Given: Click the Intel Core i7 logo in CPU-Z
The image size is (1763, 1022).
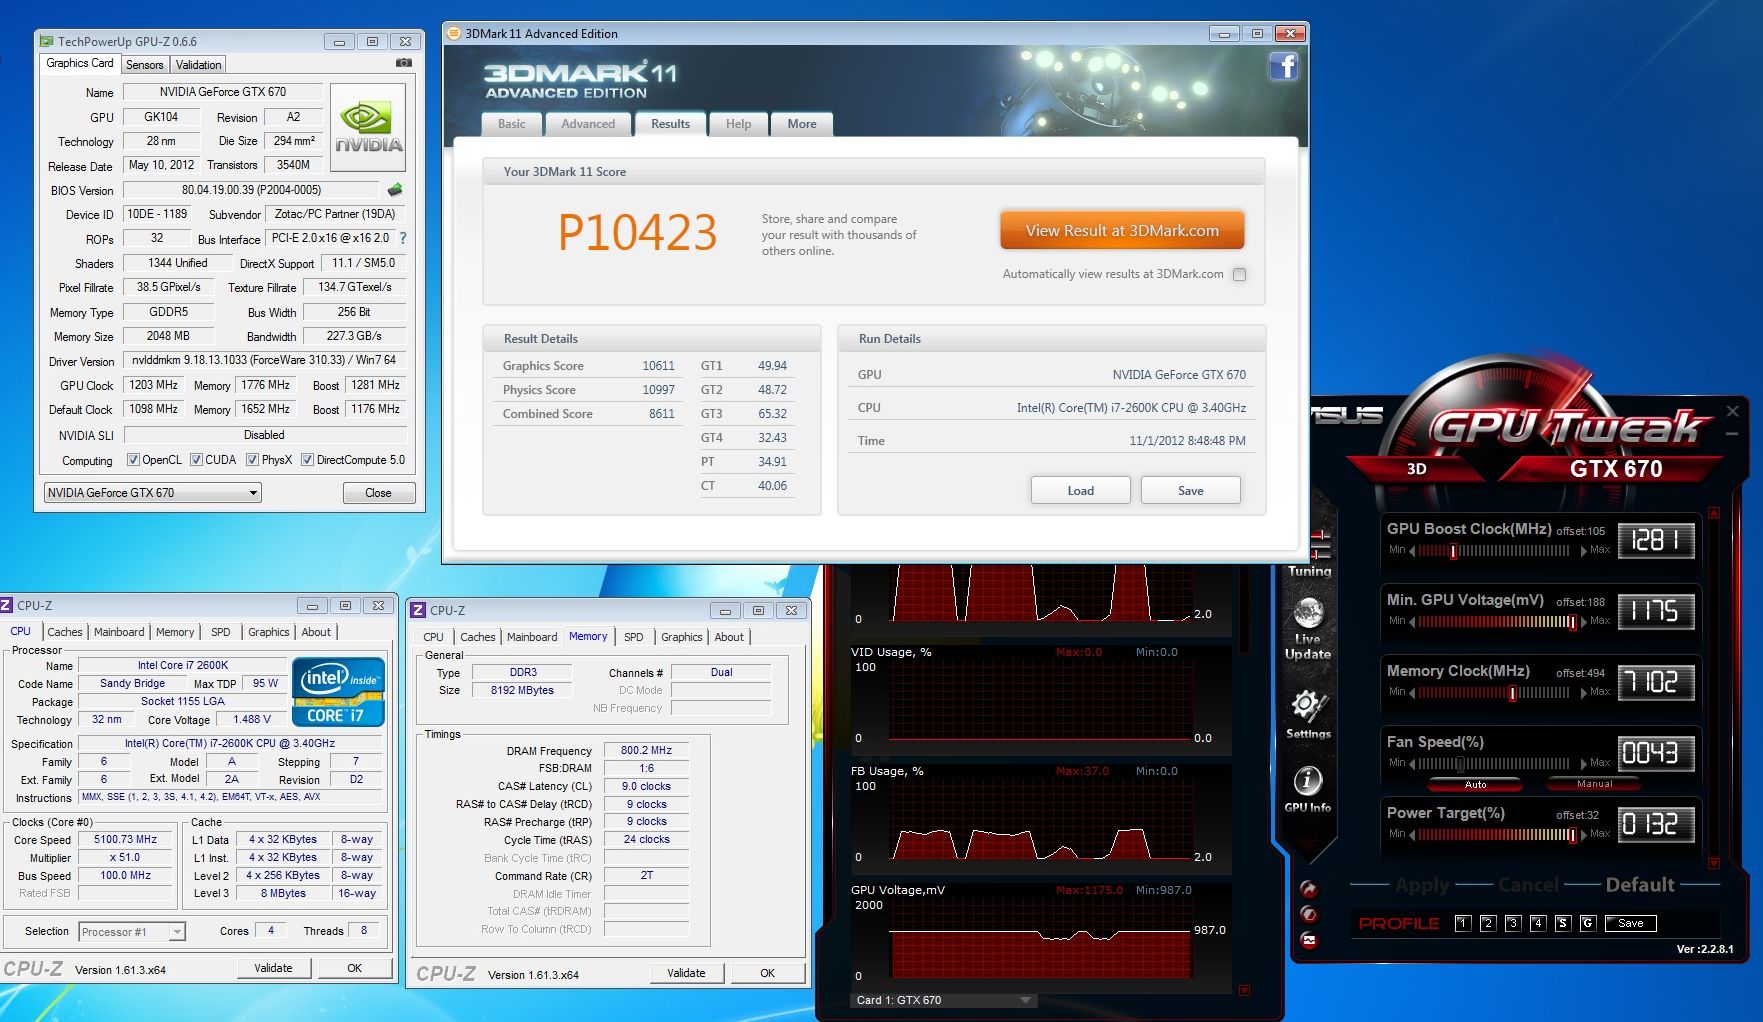Looking at the screenshot, I should [x=339, y=691].
